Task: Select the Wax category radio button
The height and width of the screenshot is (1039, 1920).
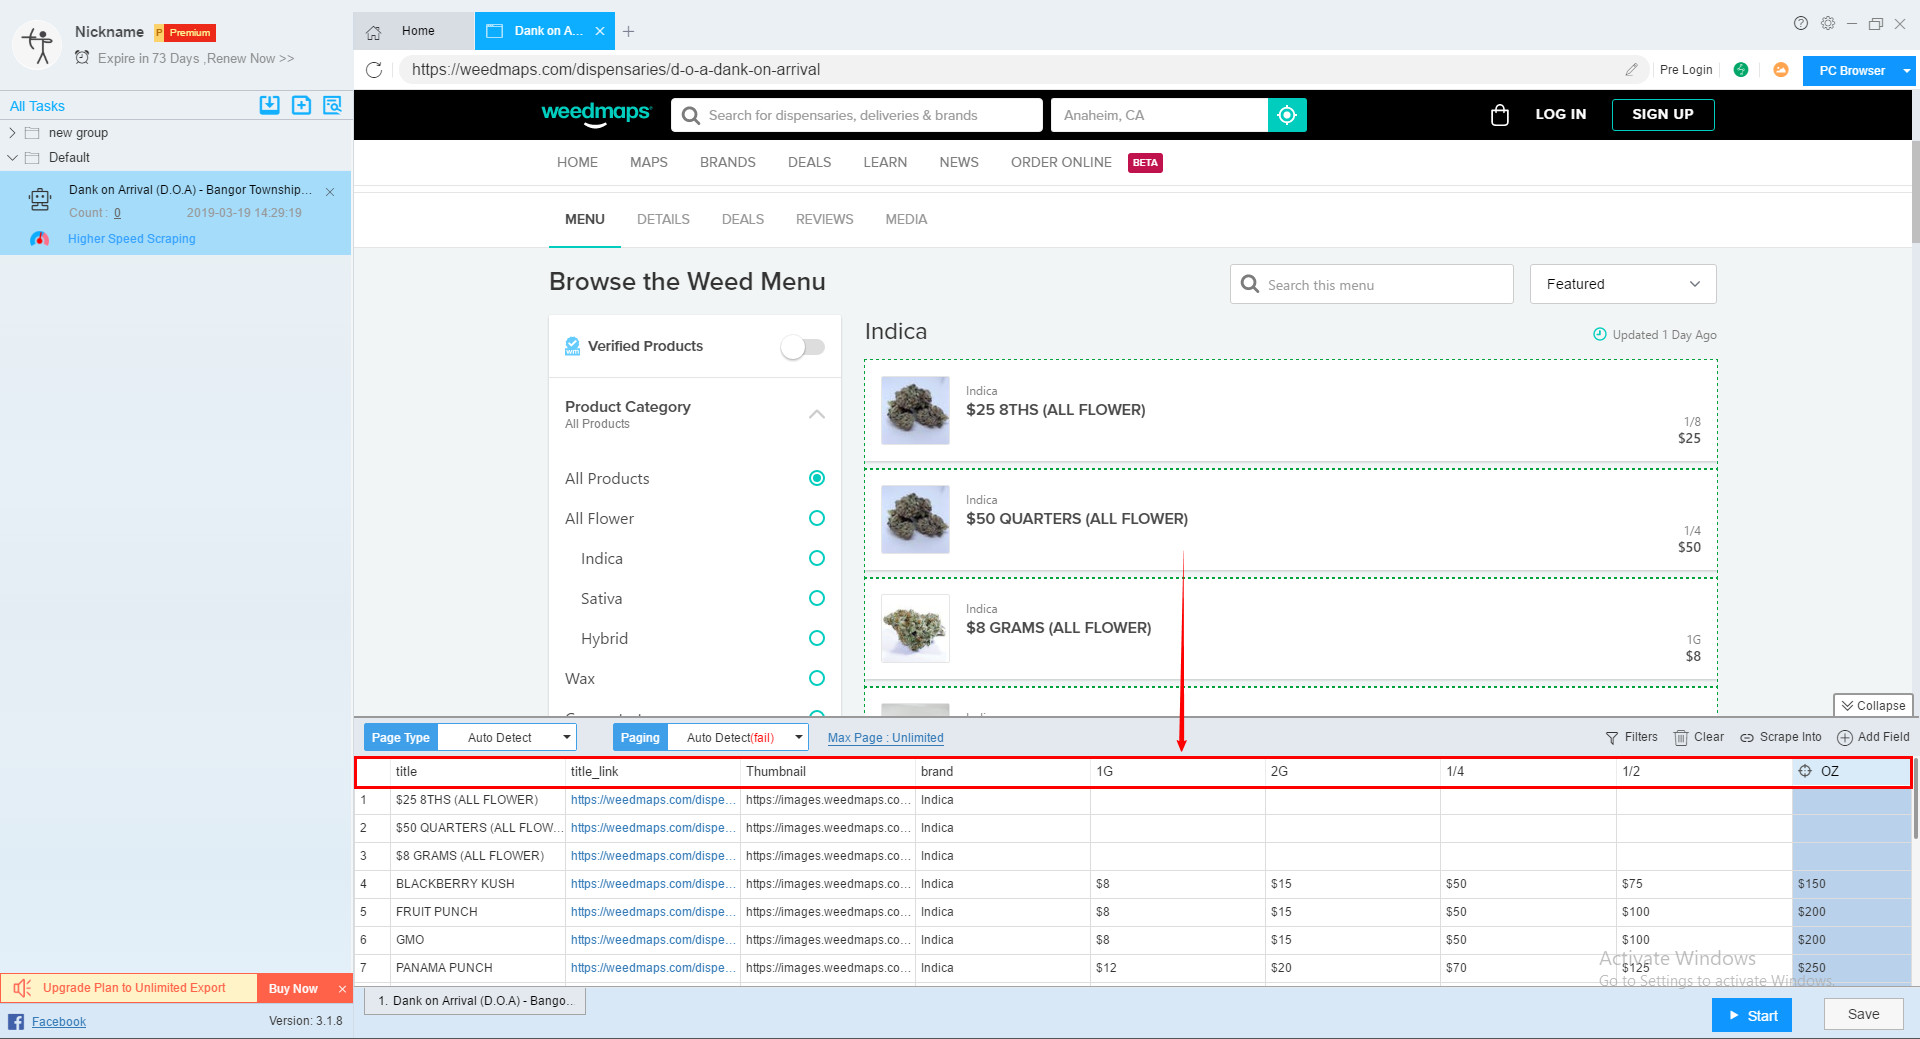Action: pos(816,678)
